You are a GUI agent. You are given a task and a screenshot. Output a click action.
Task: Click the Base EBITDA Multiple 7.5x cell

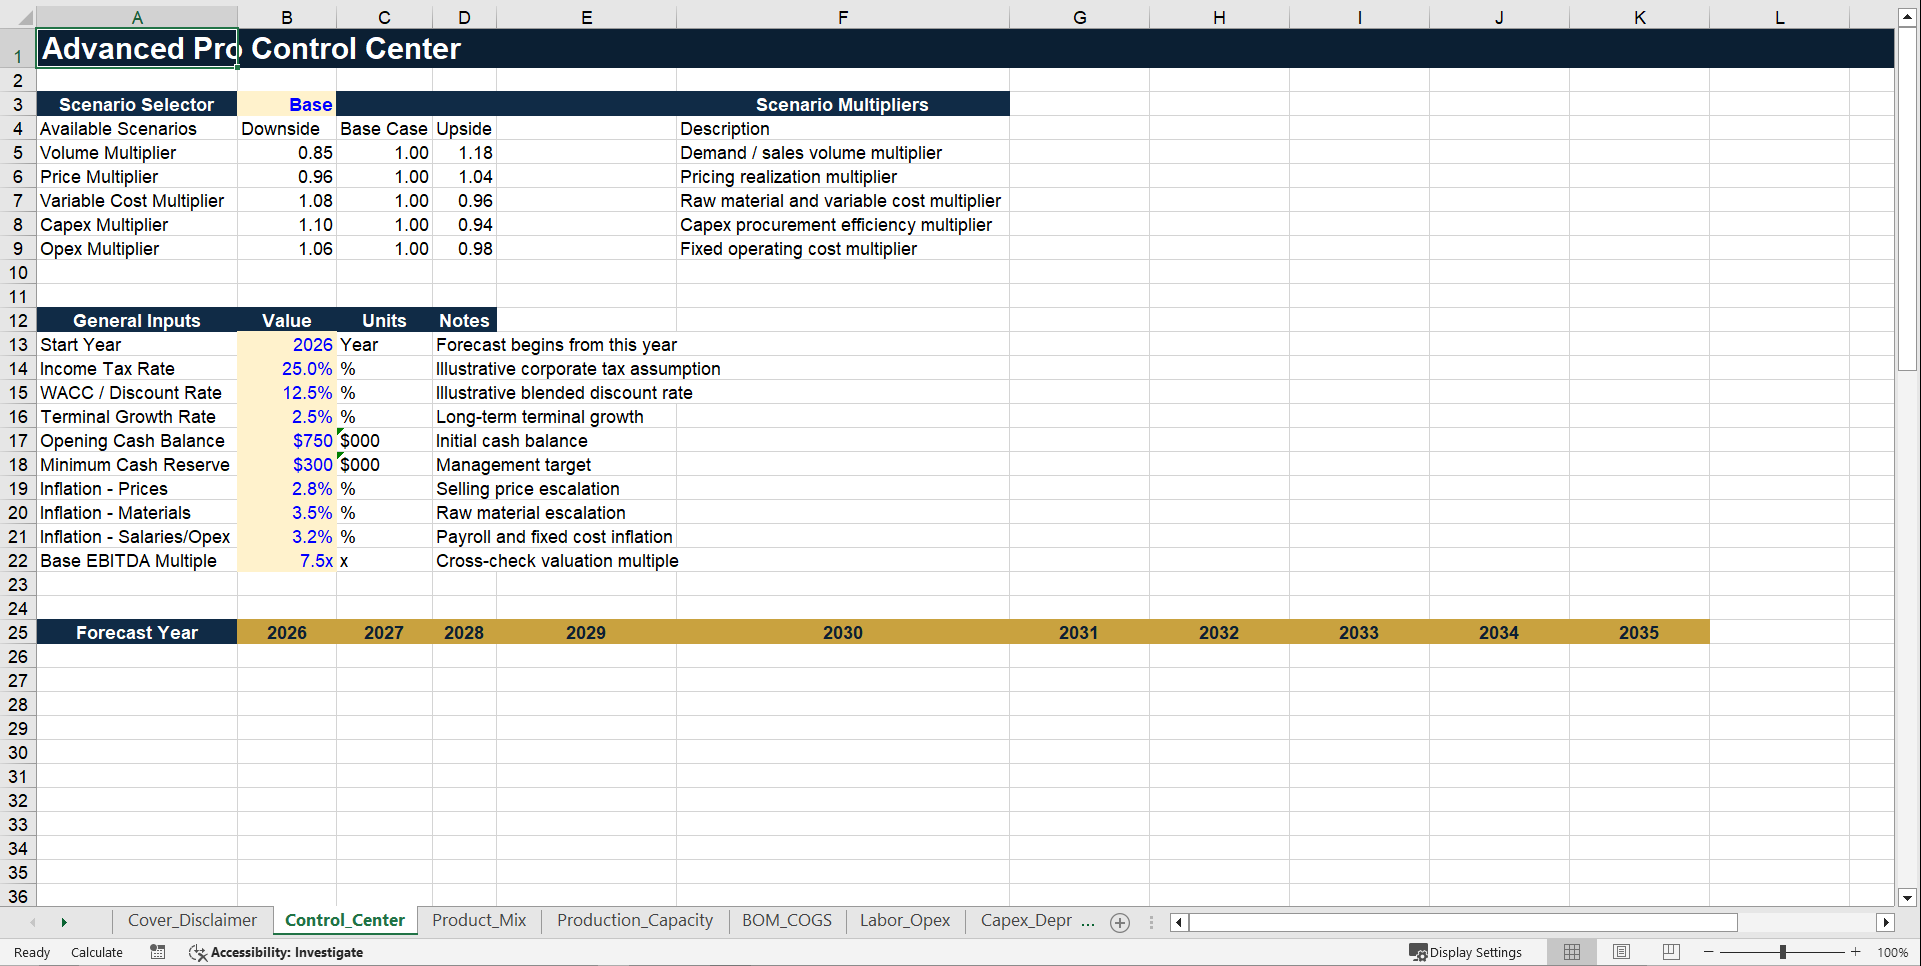click(287, 561)
